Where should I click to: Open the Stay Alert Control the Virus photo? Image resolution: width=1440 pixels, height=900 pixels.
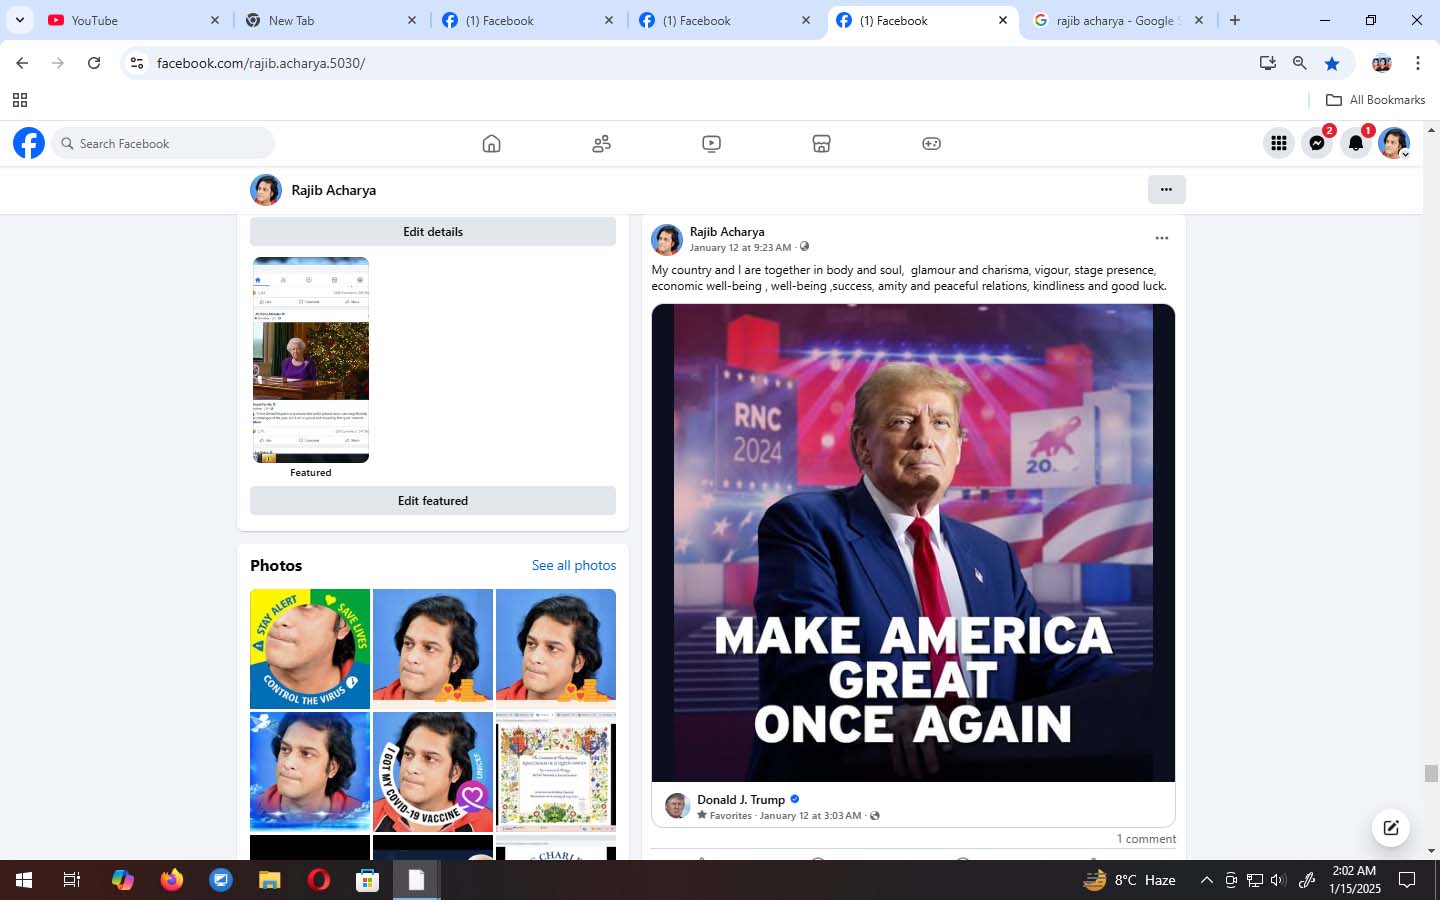coord(310,649)
